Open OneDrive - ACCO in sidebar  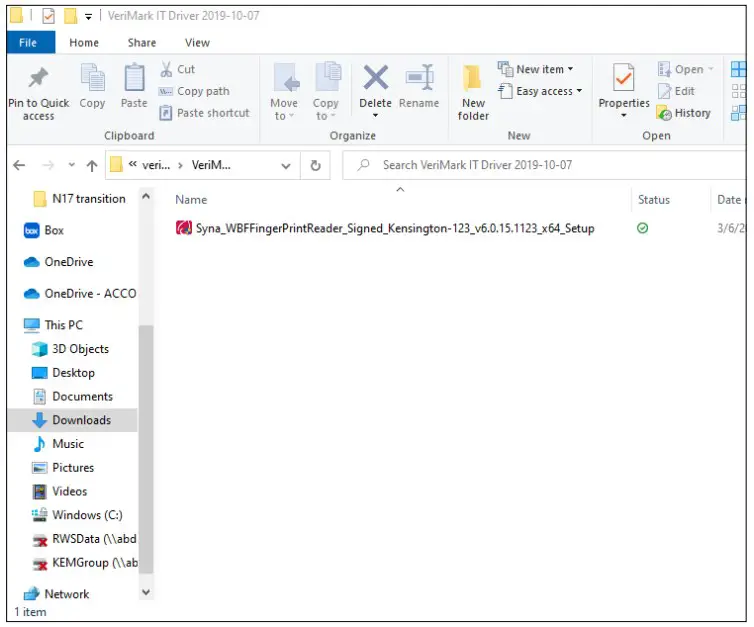80,293
